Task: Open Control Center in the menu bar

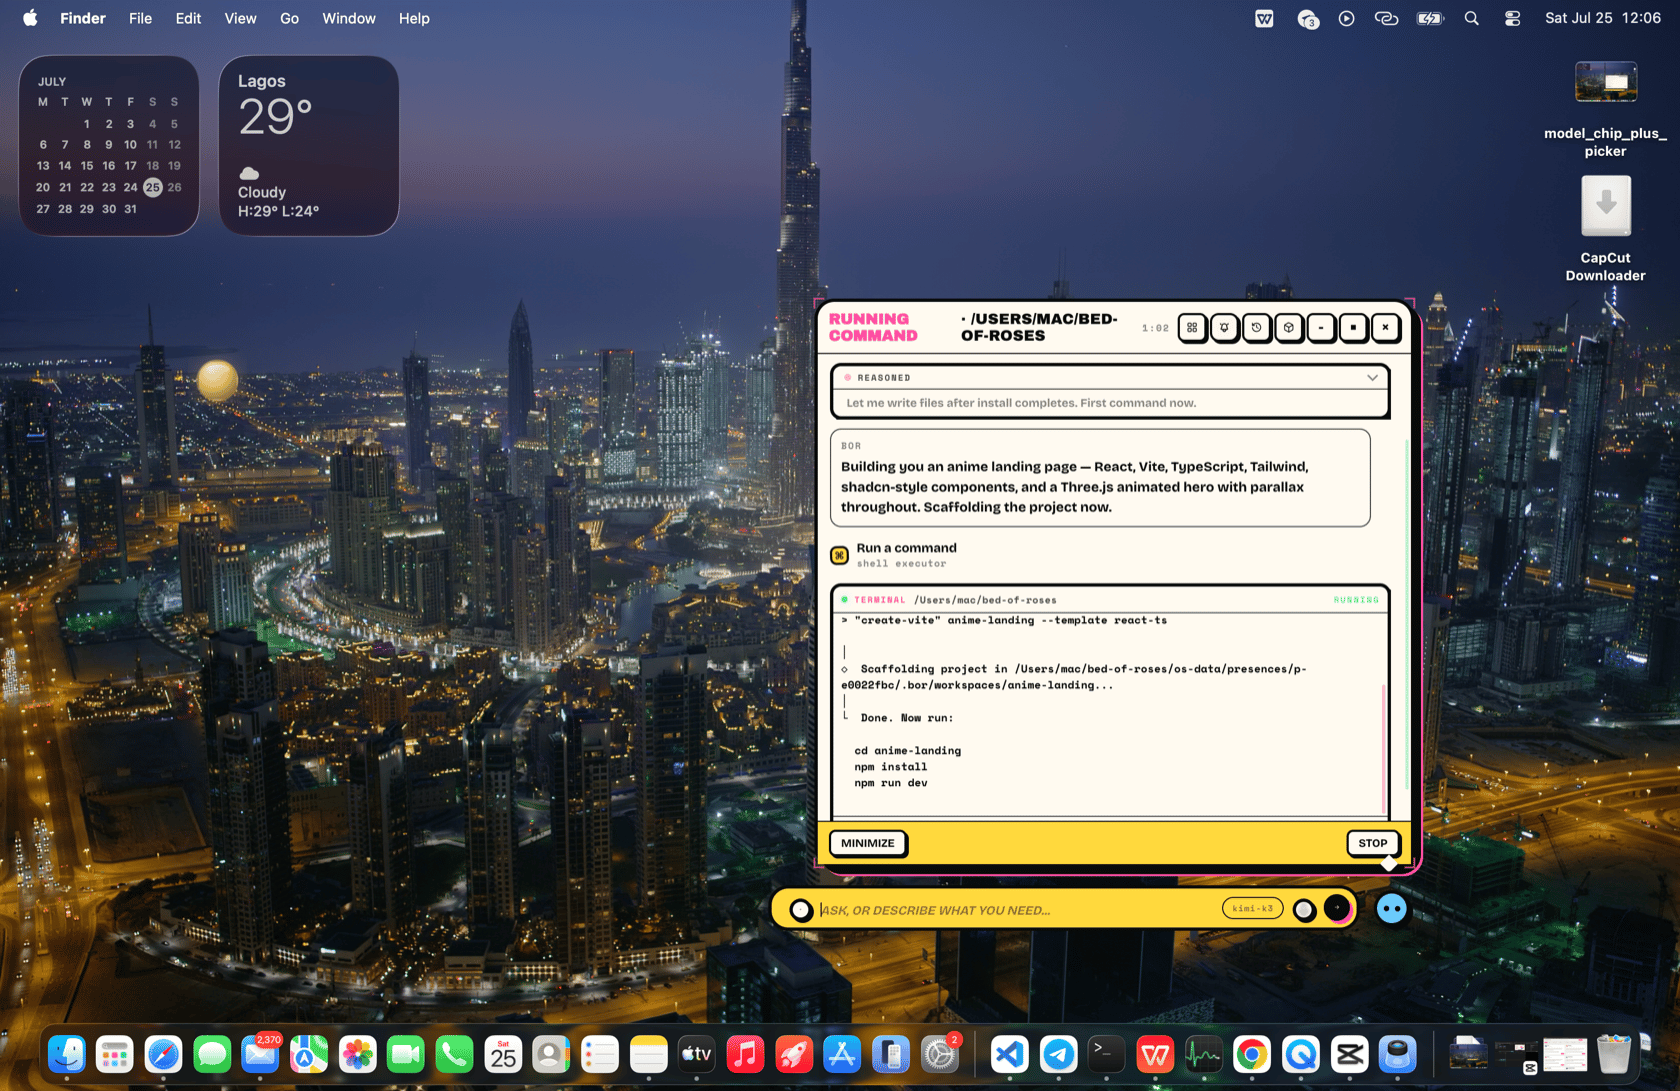Action: [1512, 18]
